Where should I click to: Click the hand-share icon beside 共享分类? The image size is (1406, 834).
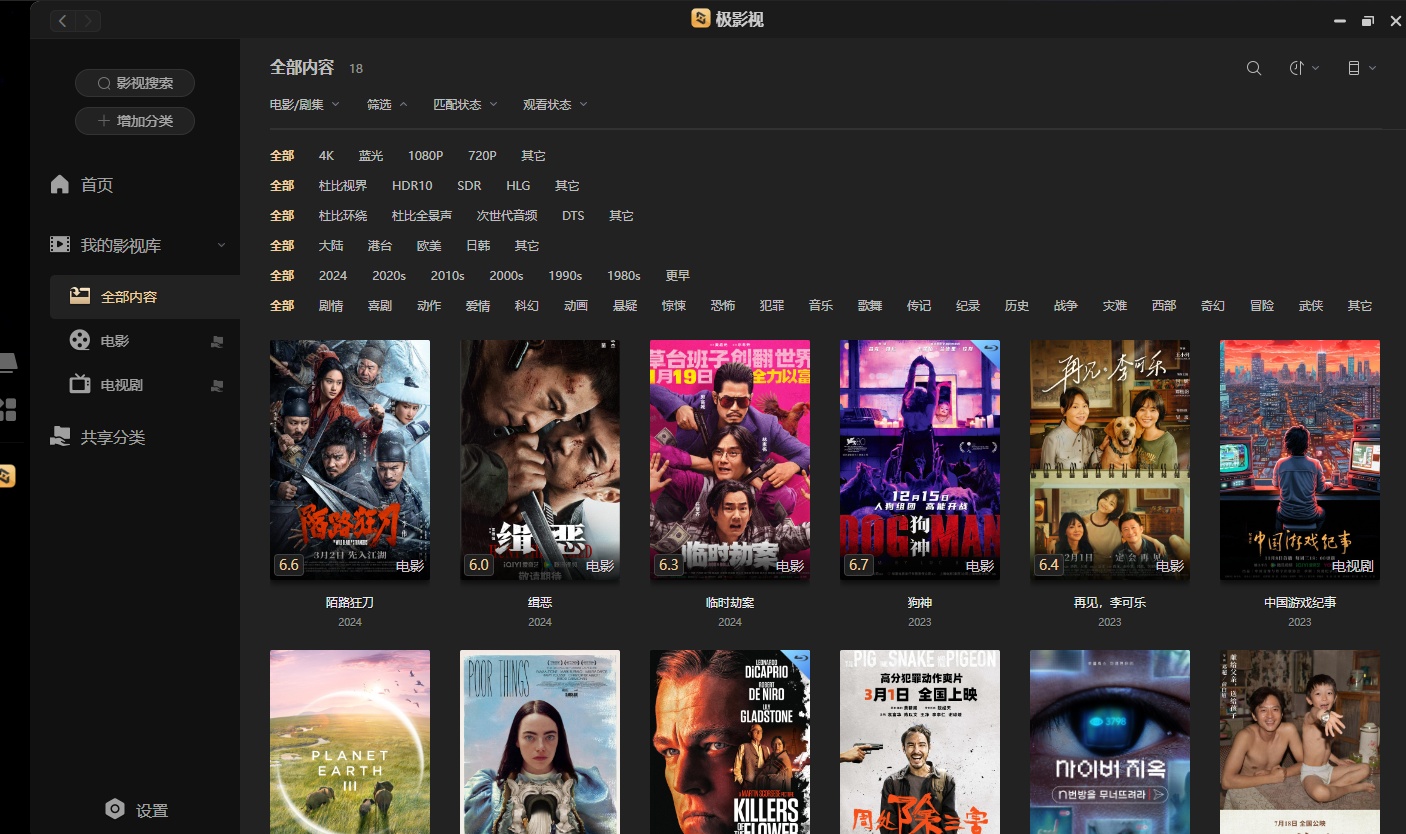[60, 437]
